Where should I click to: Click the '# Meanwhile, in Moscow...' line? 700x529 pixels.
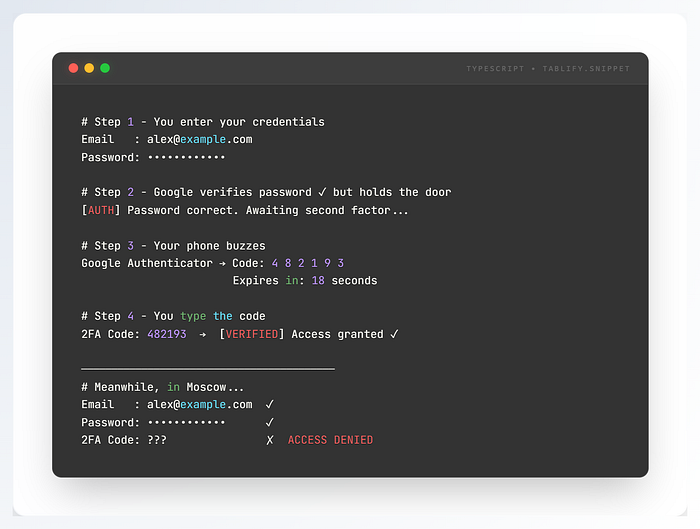162,387
